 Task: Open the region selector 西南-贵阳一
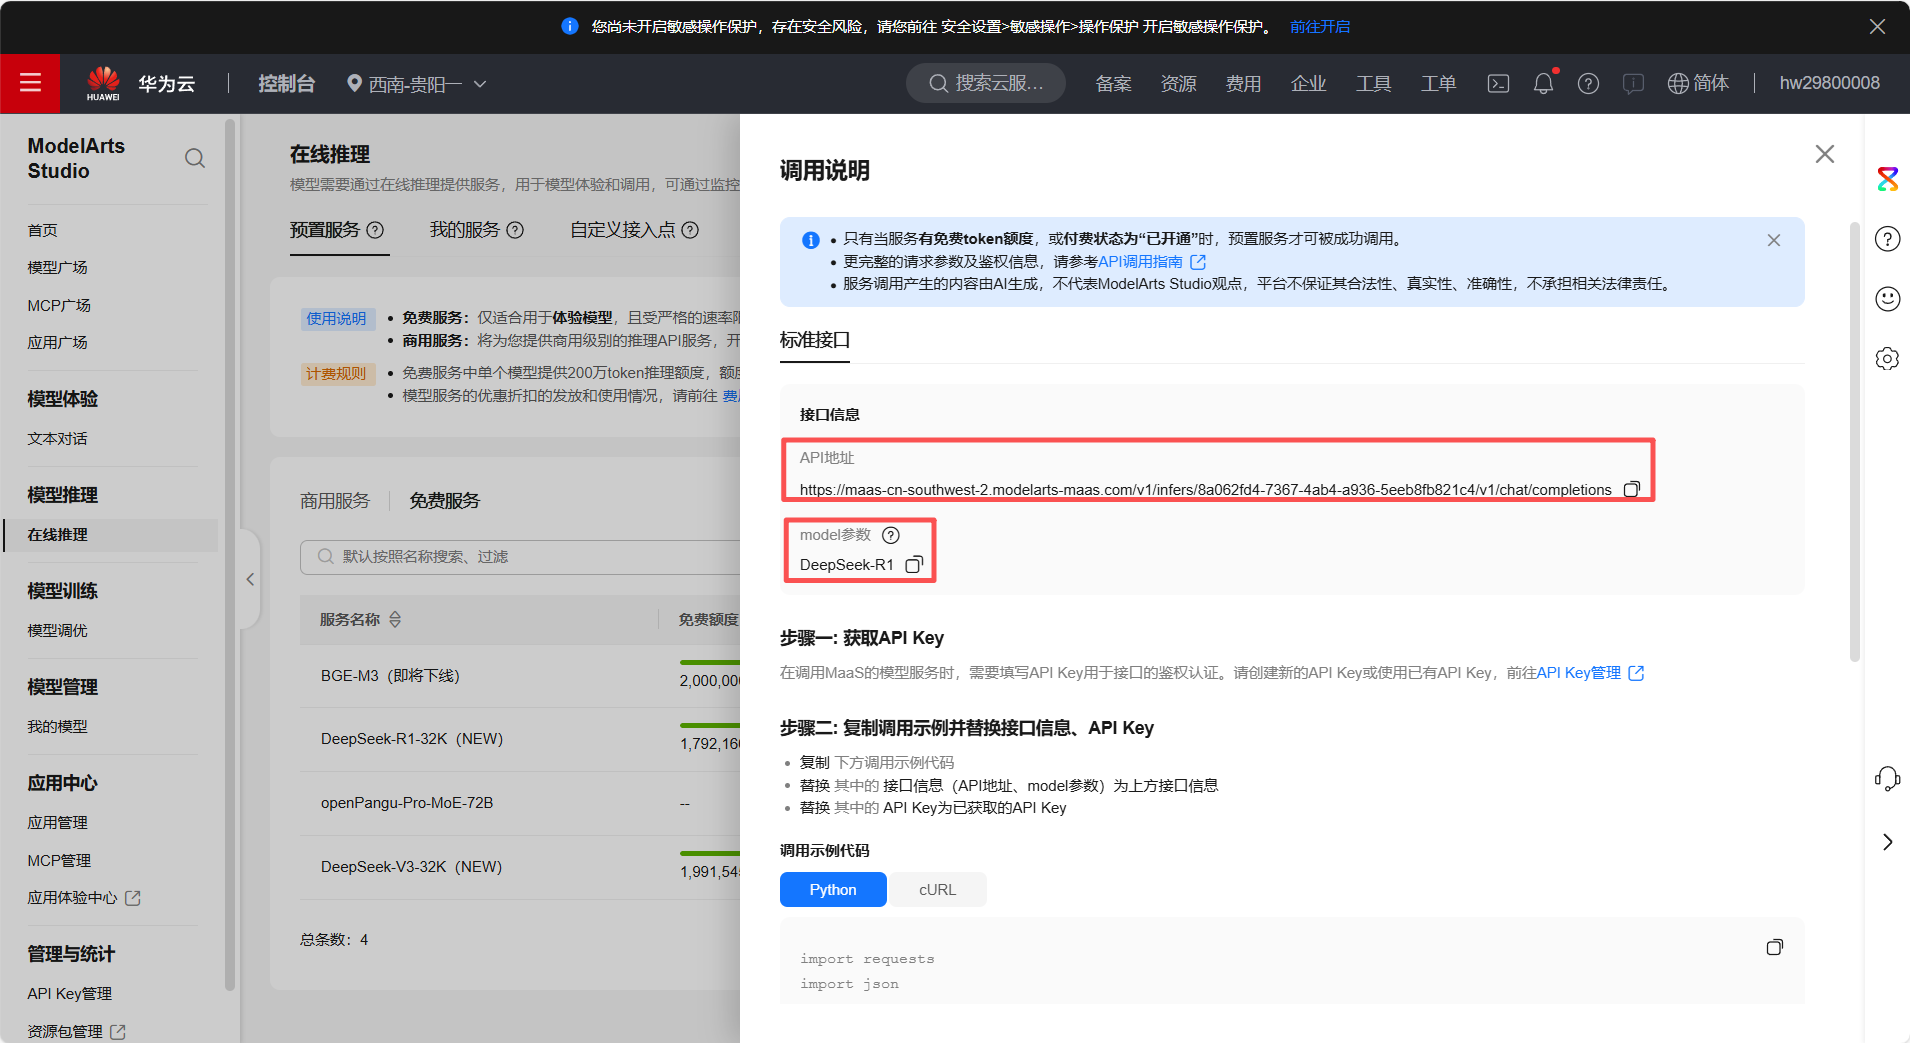[417, 84]
